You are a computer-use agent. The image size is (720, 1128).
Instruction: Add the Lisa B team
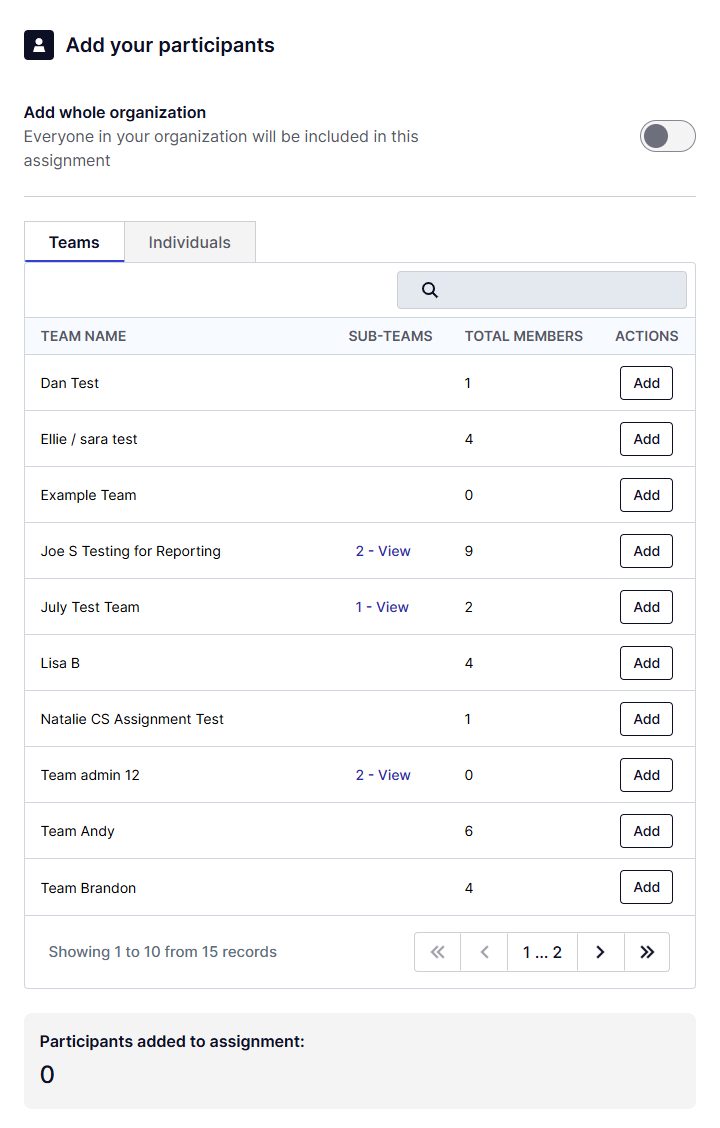646,663
